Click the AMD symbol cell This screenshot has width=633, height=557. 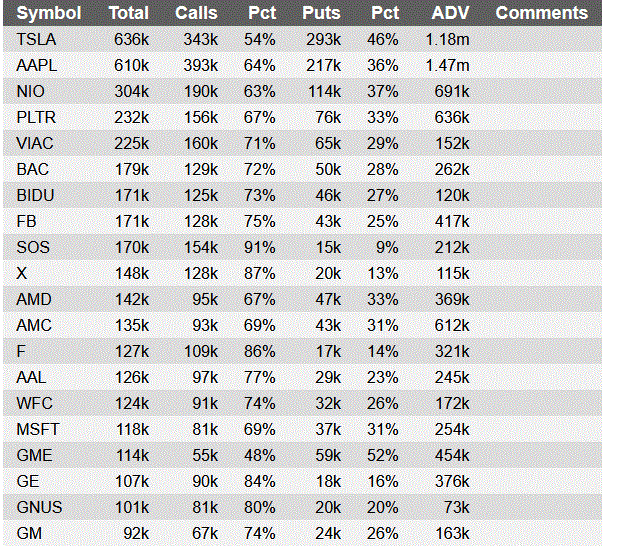[33, 299]
